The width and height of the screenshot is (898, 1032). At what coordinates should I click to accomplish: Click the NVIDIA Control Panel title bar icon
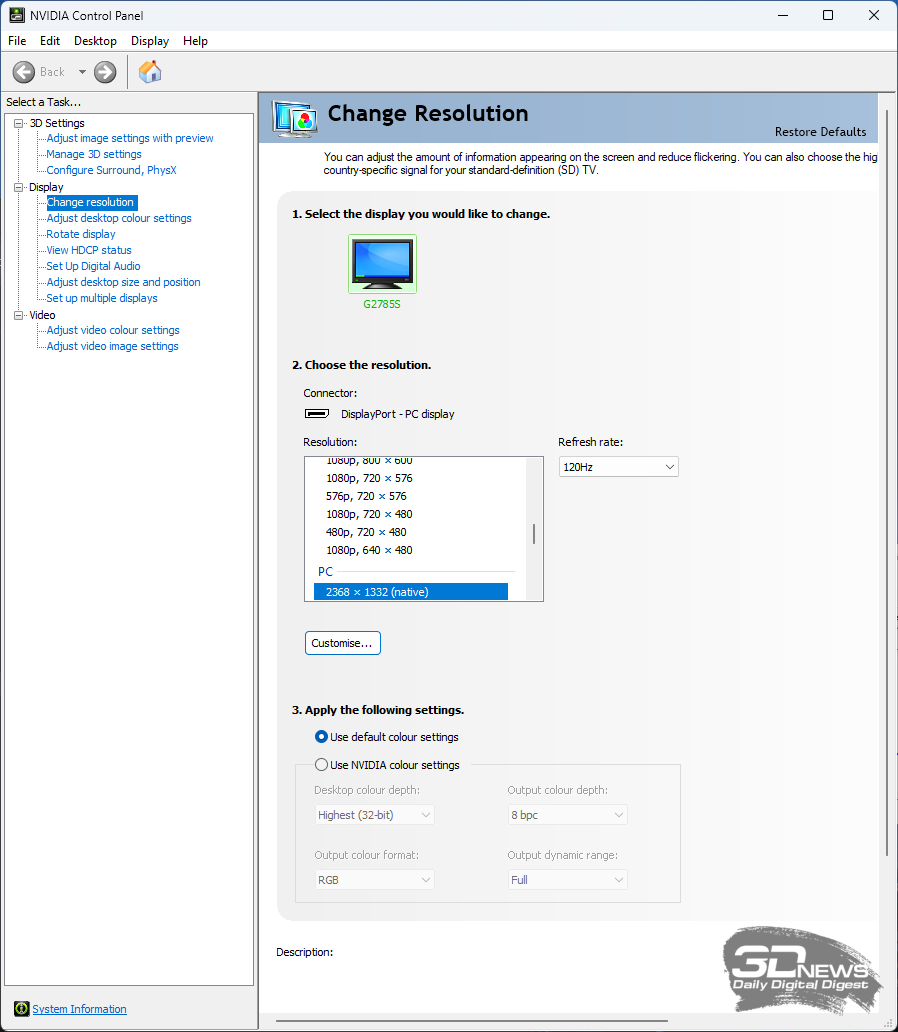click(x=17, y=15)
